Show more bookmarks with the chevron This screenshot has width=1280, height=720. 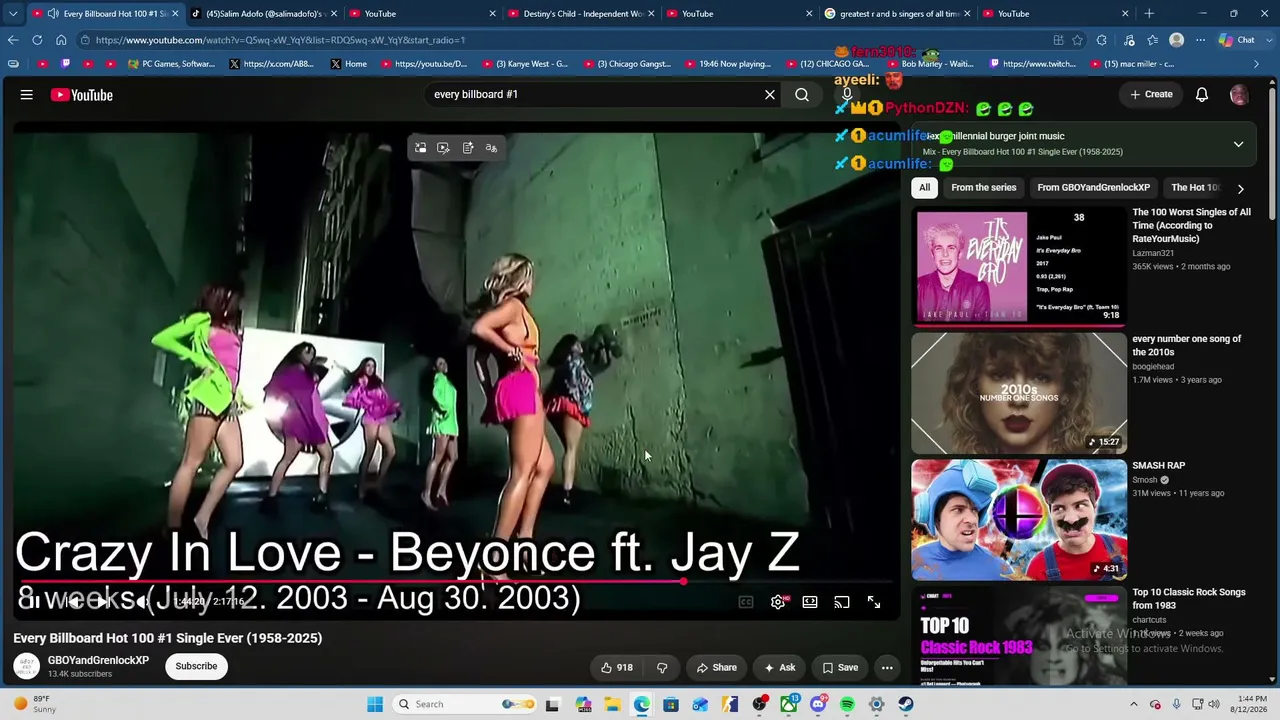point(1256,64)
